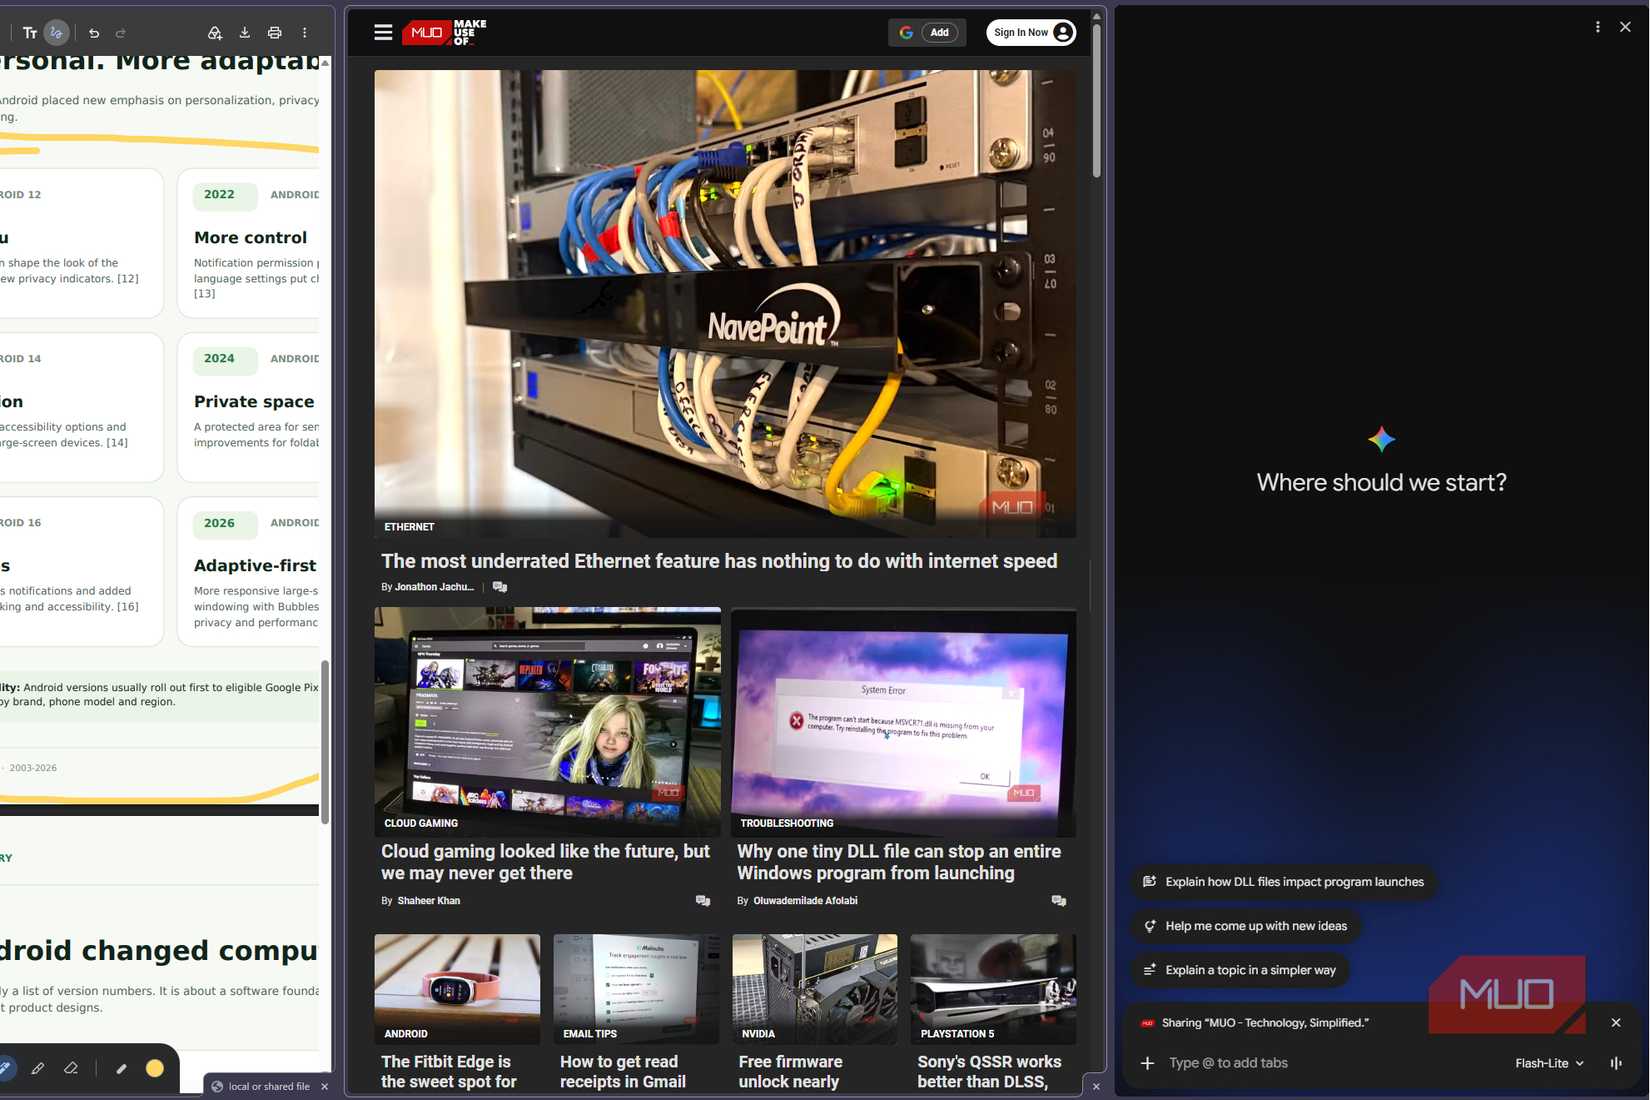The width and height of the screenshot is (1650, 1100).
Task: Open the yellow color swatch picker
Action: (x=154, y=1069)
